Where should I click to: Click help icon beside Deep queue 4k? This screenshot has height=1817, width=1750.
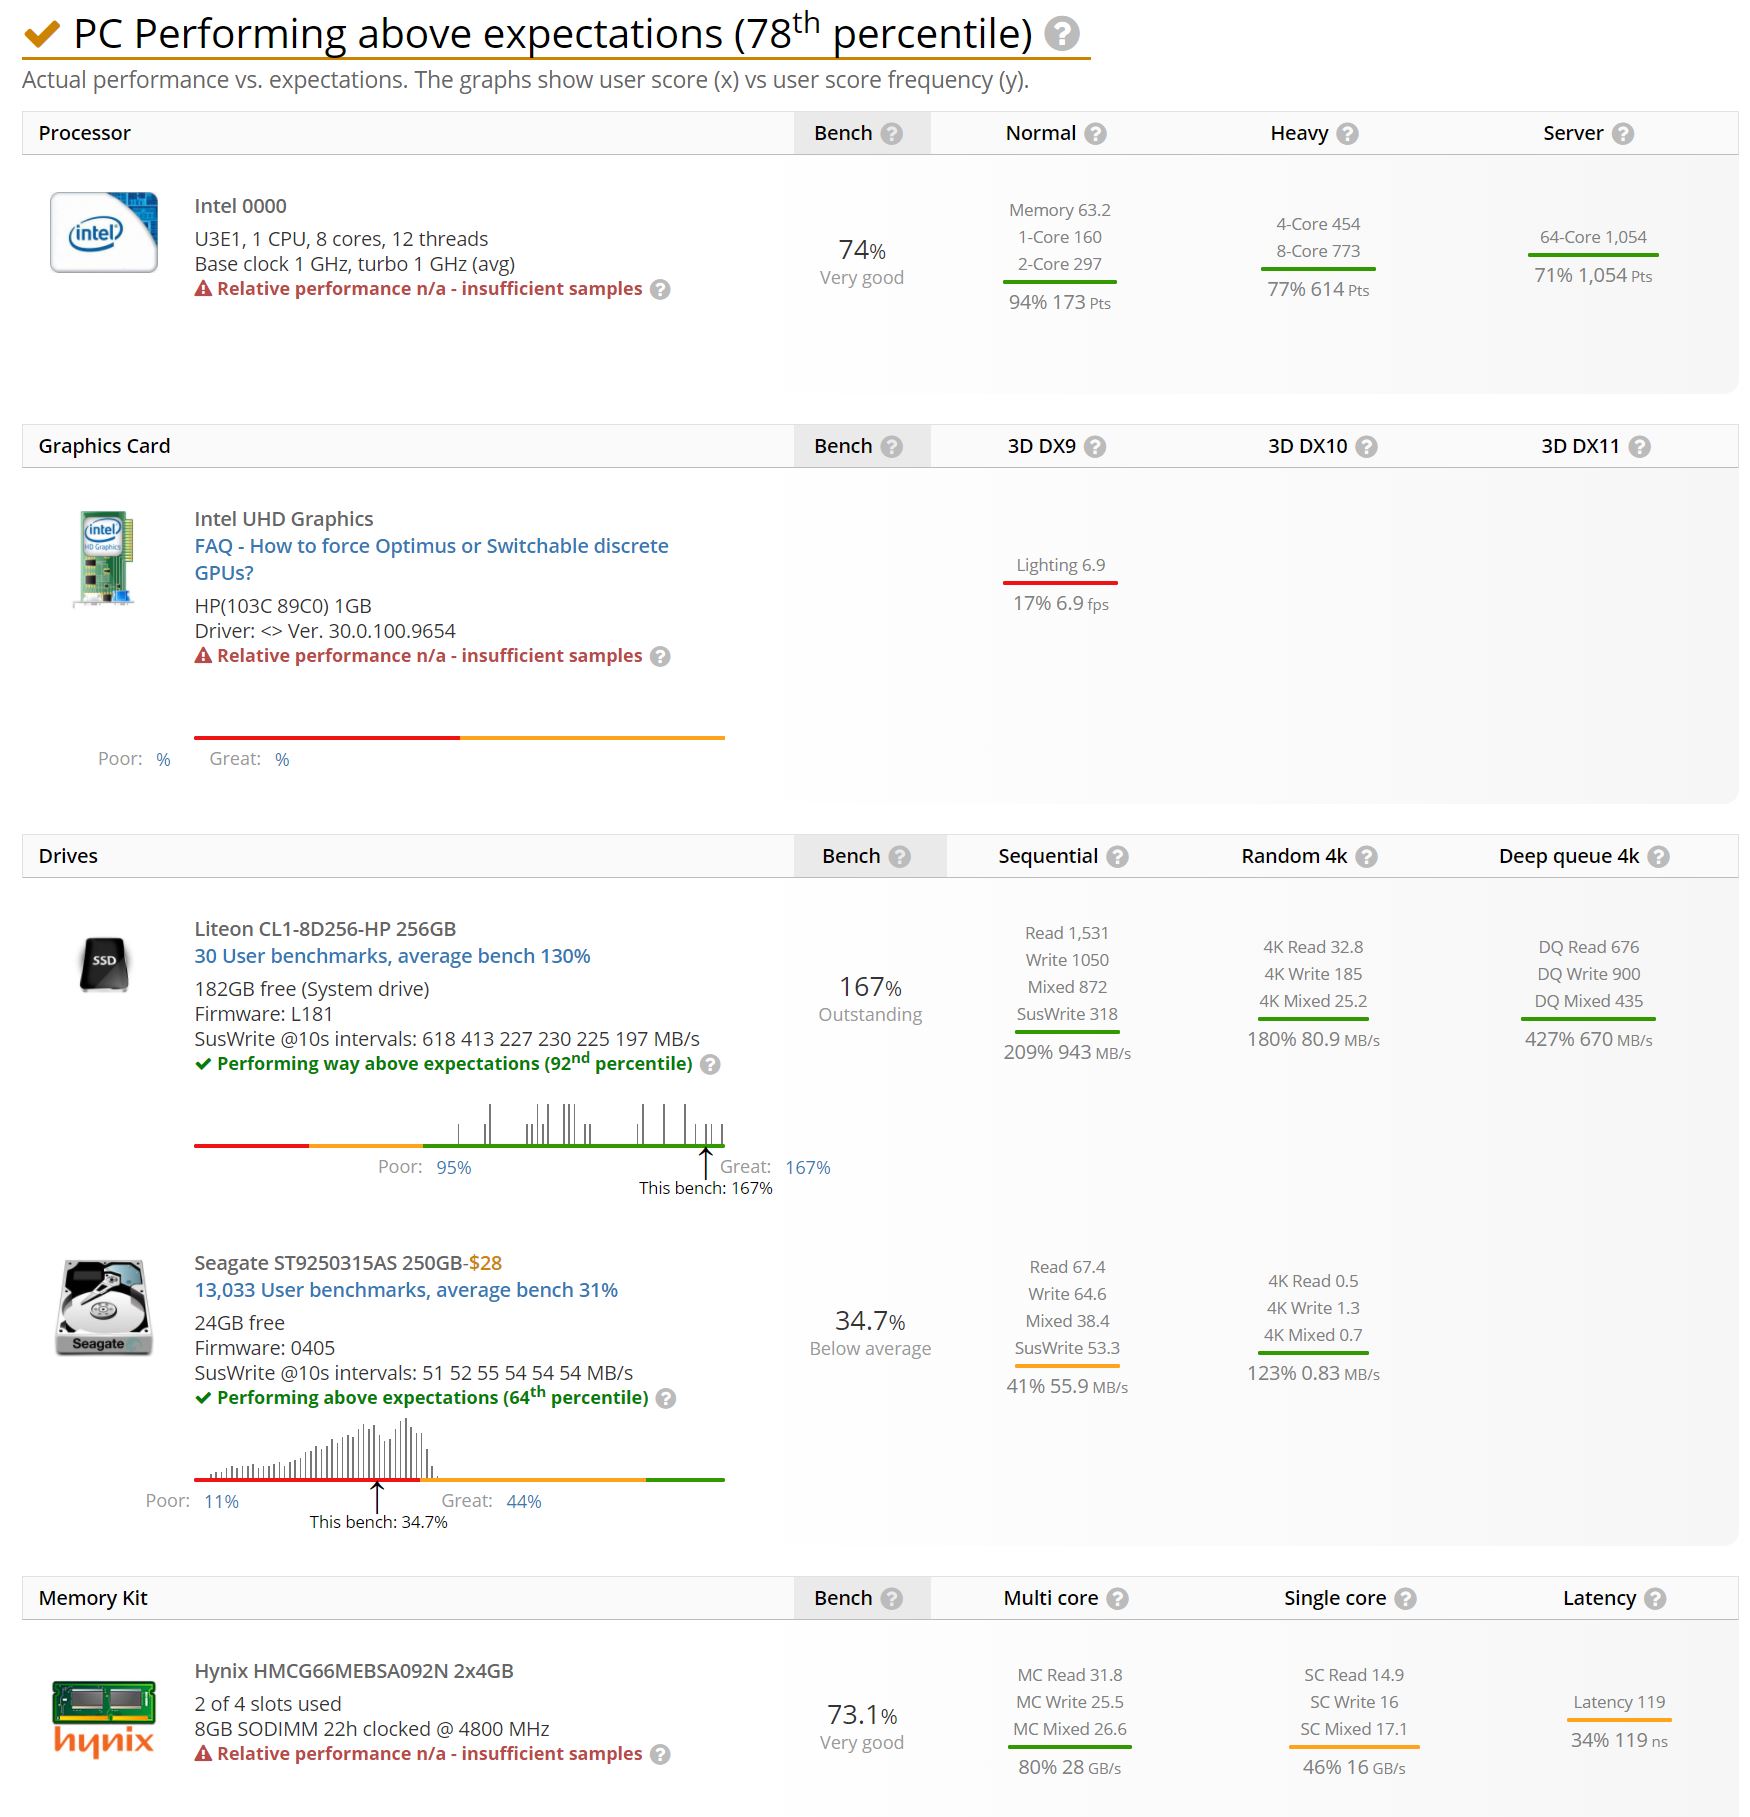click(1659, 857)
